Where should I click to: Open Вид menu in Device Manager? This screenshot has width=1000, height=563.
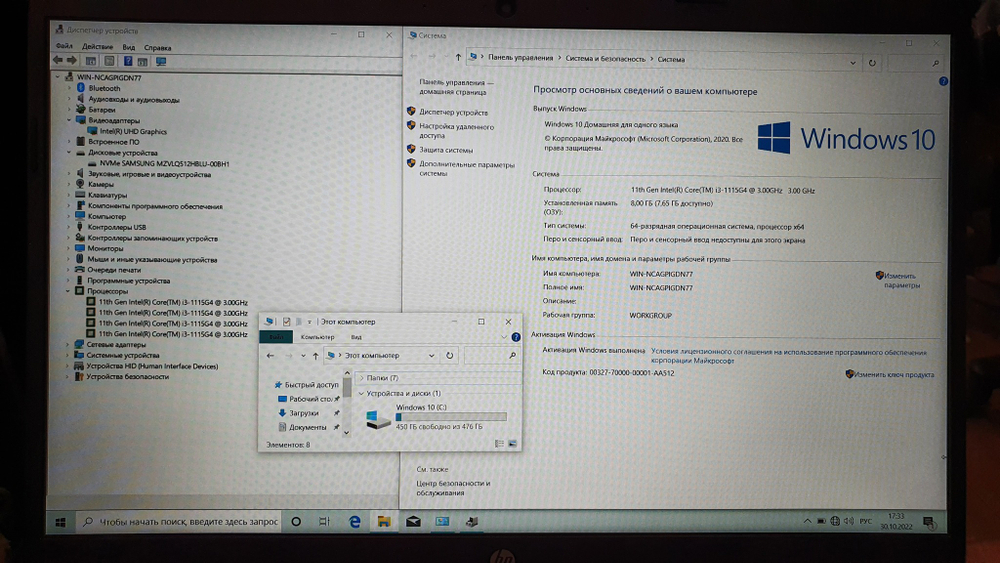click(x=128, y=47)
